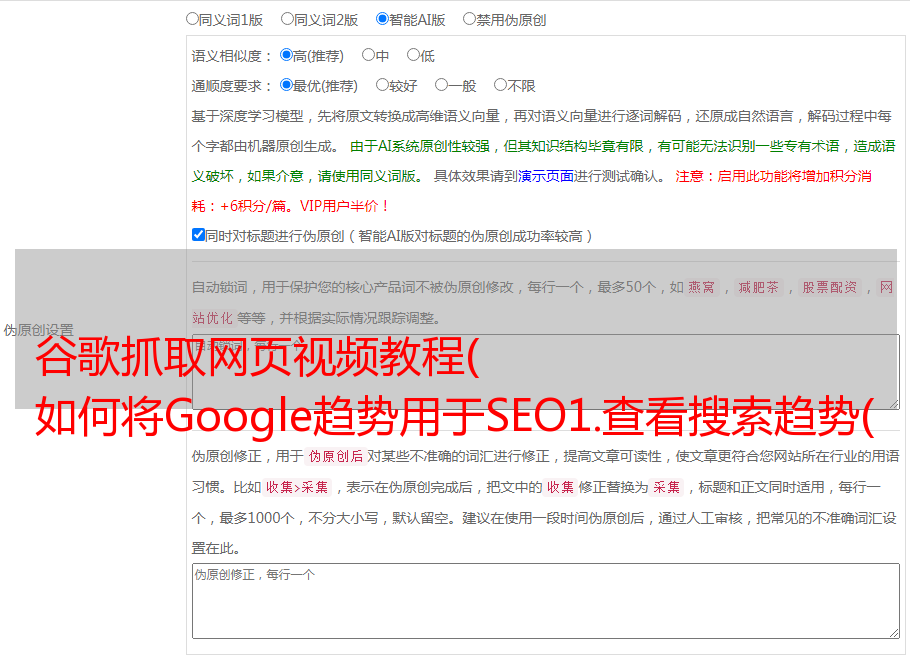Click the 伪原创修正，每行一个 text area
This screenshot has width=911, height=658.
click(545, 600)
